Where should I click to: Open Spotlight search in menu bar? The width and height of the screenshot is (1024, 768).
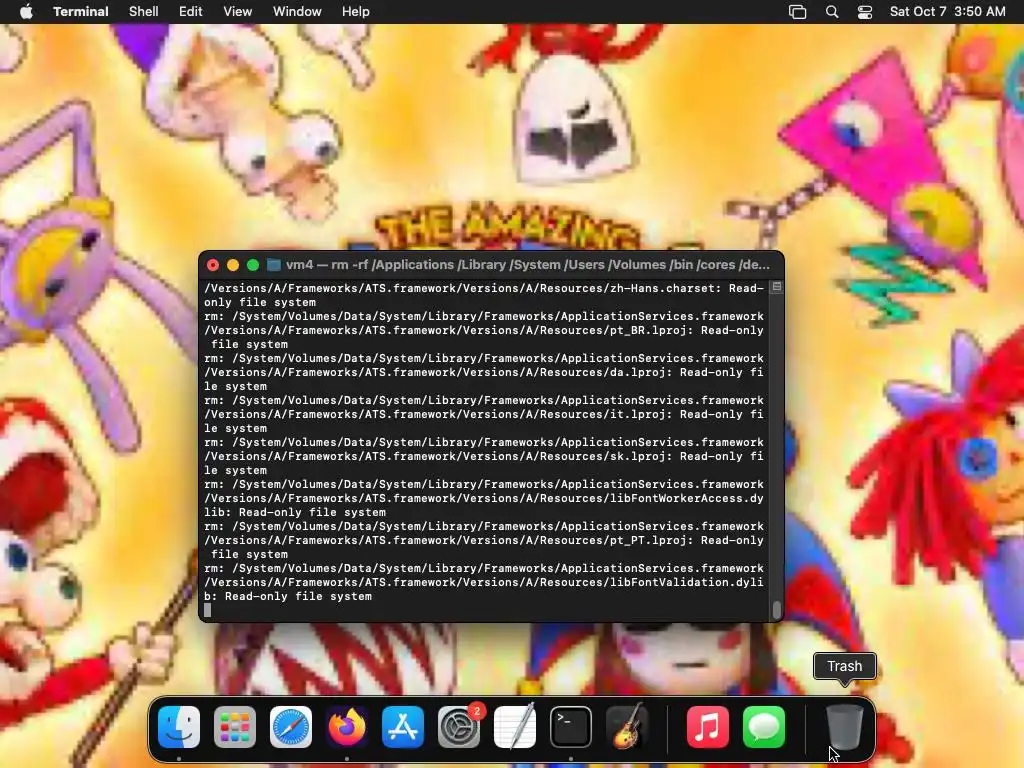tap(832, 12)
